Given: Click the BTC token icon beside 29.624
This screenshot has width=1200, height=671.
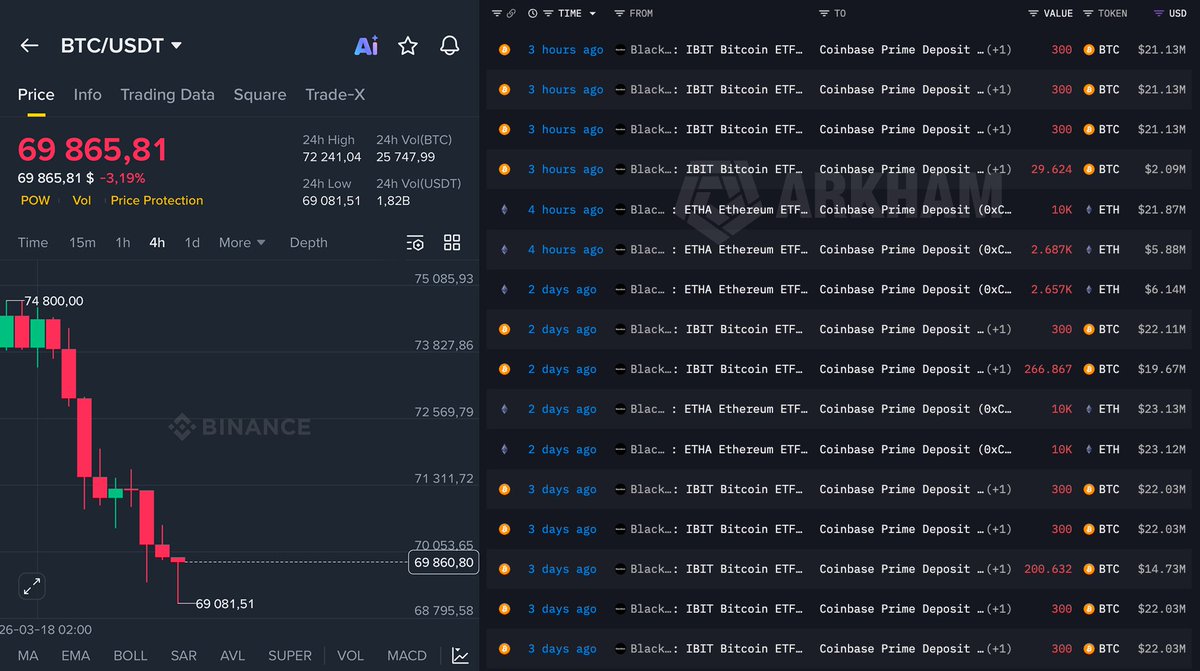Looking at the screenshot, I should 1089,169.
